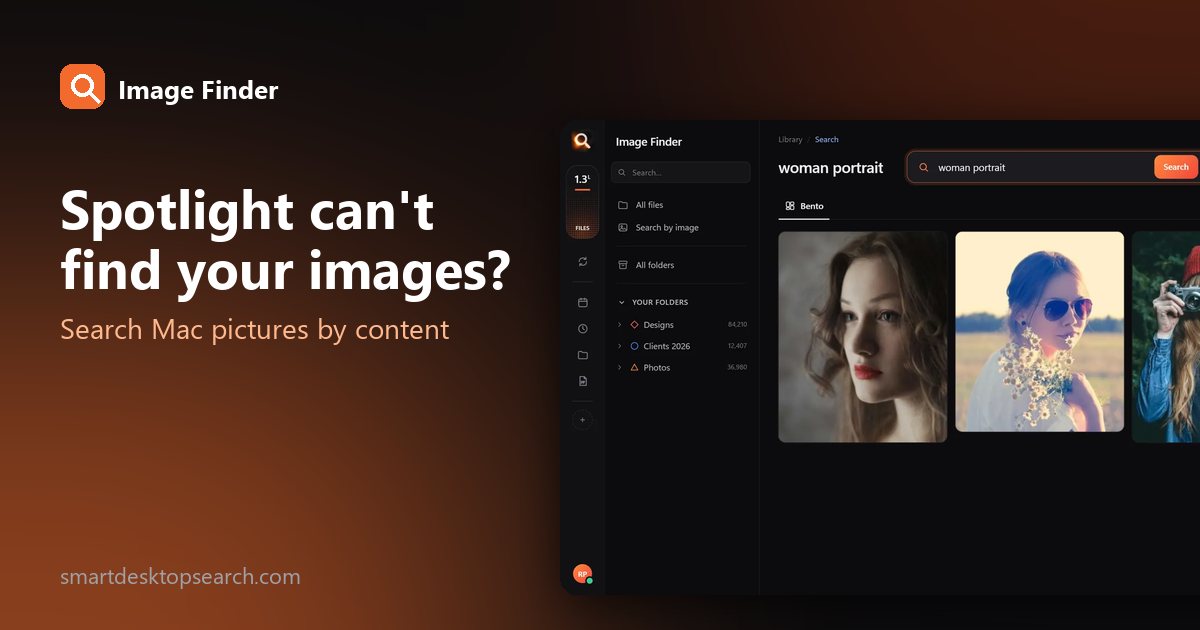Viewport: 1200px width, 630px height.
Task: Click the archive icon beside All folders
Action: pyautogui.click(x=623, y=265)
